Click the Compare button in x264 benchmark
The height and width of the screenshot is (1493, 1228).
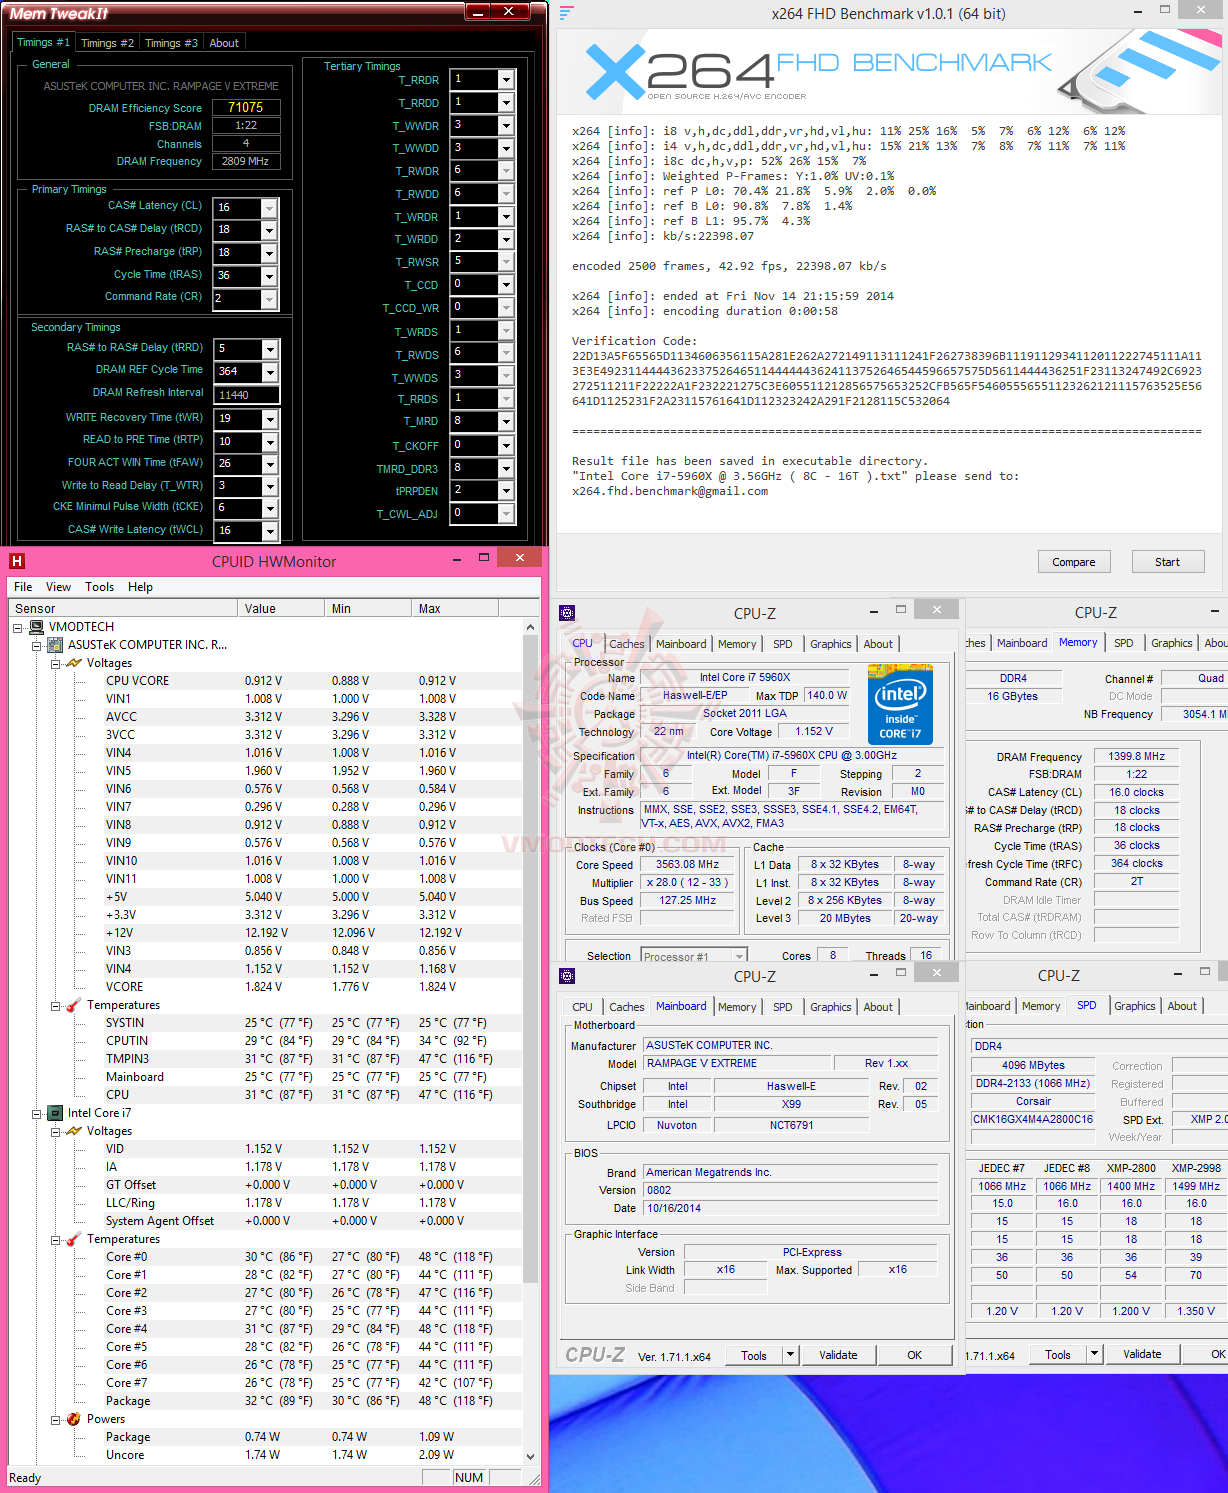click(x=1074, y=562)
